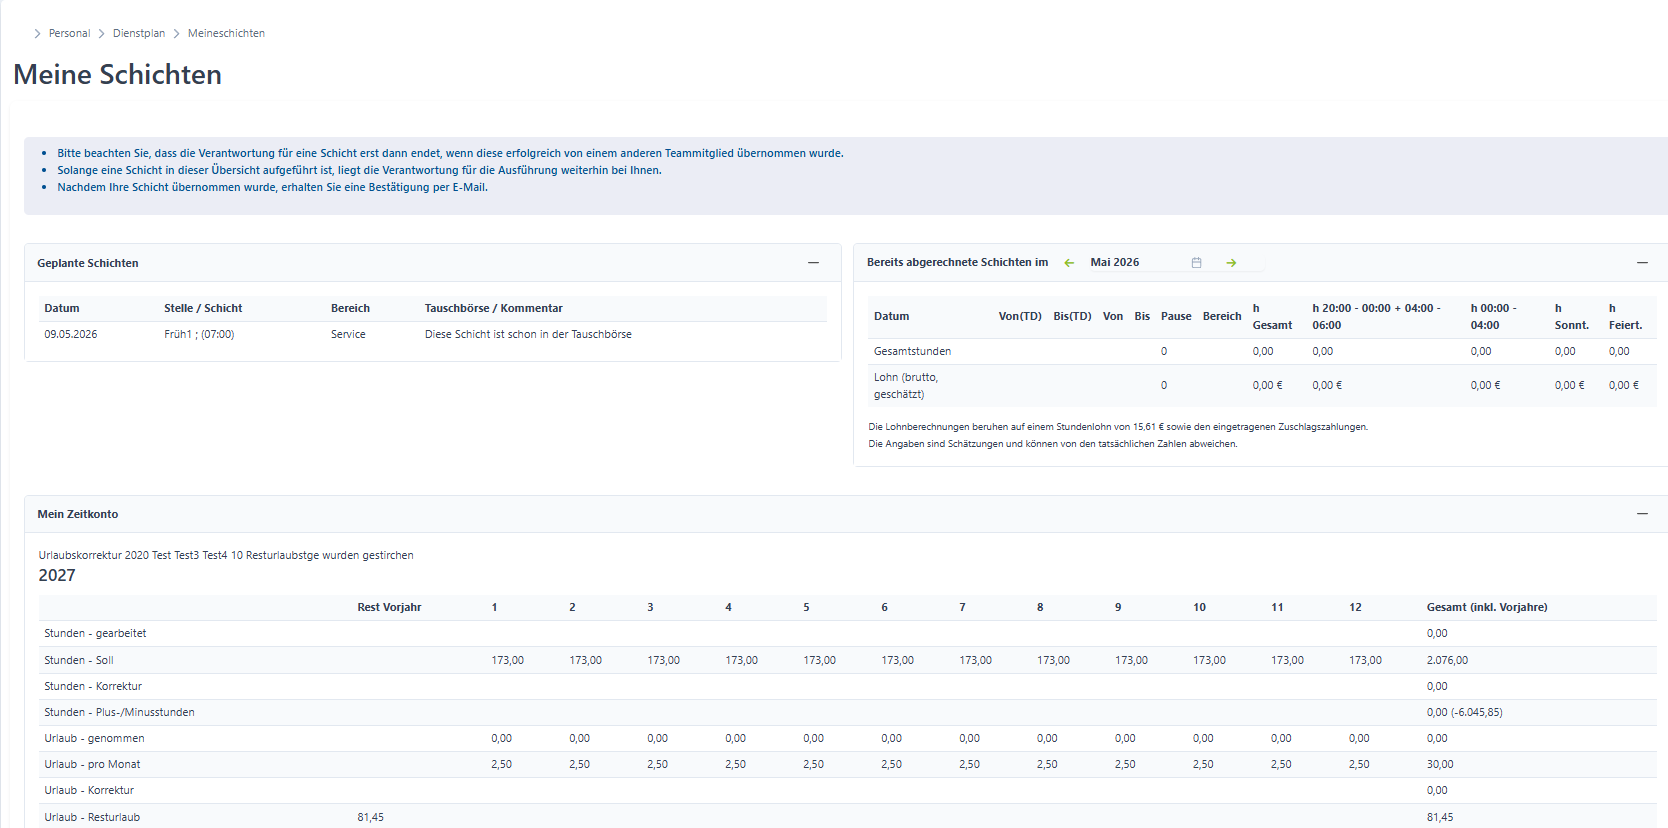Select the Meineschichten breadcrumb item
Viewport: 1668px width, 828px height.
pyautogui.click(x=226, y=34)
